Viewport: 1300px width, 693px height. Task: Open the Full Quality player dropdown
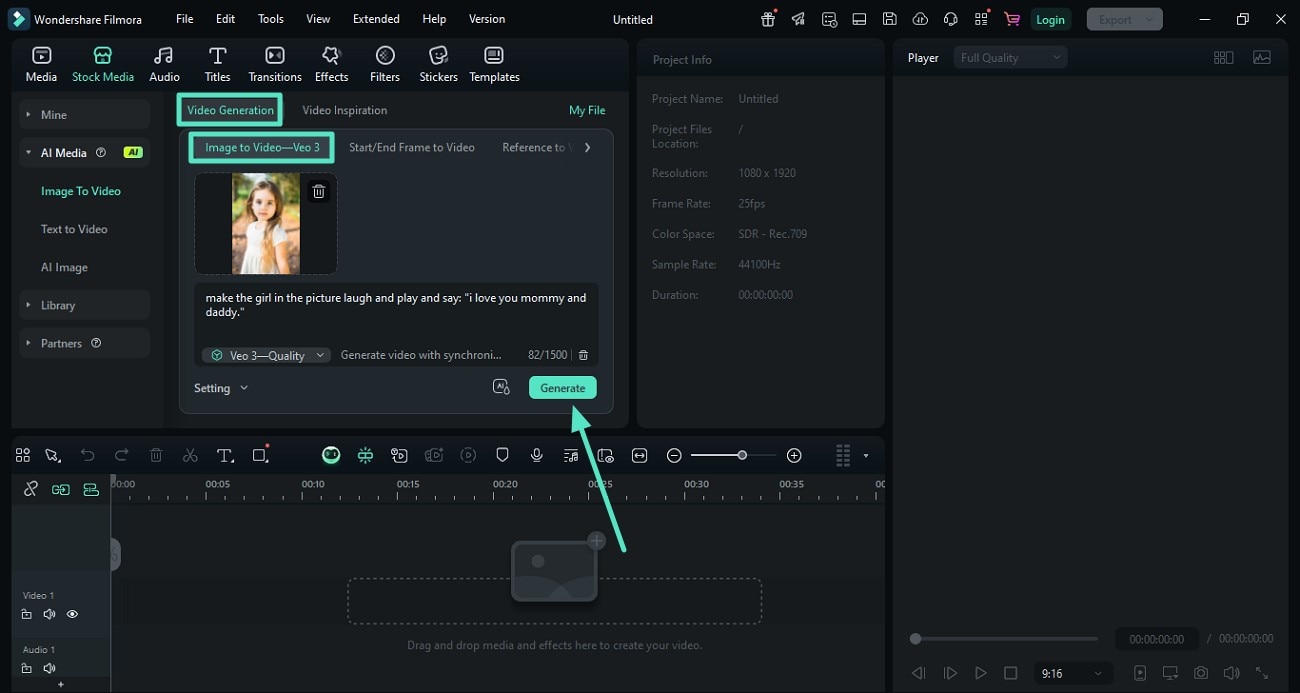[x=1010, y=58]
